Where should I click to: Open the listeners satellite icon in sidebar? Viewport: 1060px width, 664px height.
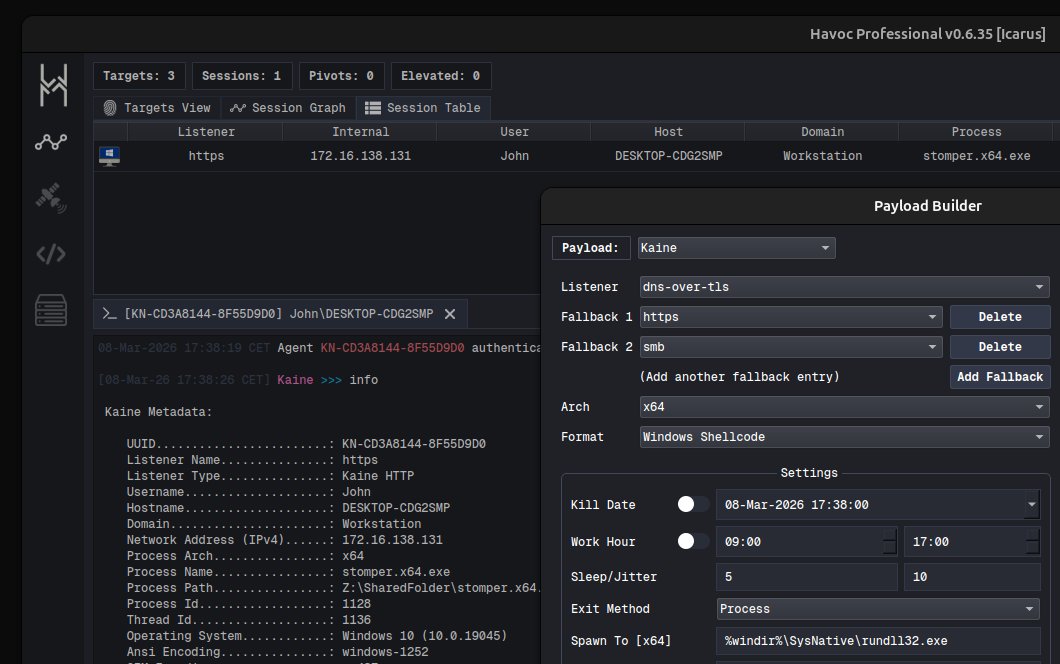click(x=51, y=198)
